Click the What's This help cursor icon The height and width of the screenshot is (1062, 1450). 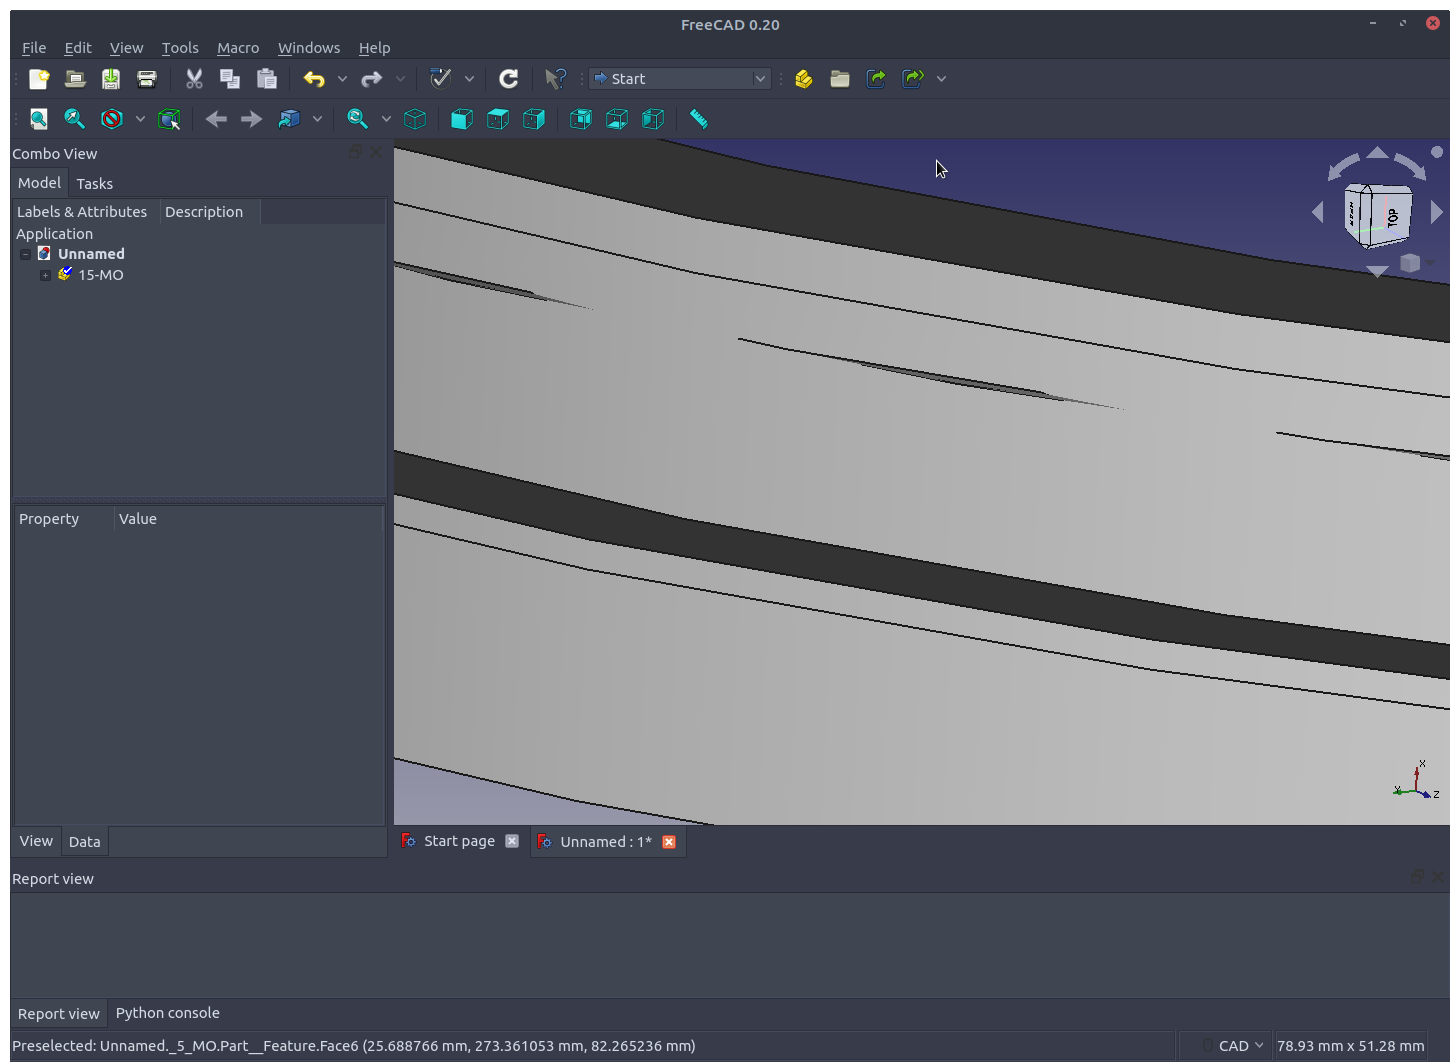tap(555, 79)
